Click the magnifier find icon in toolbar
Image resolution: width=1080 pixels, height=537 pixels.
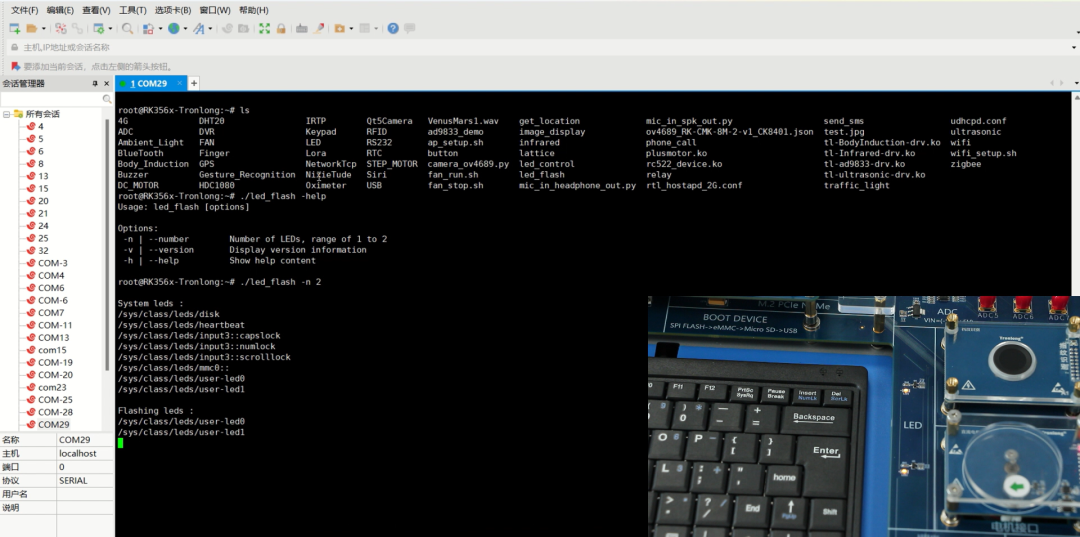point(127,29)
